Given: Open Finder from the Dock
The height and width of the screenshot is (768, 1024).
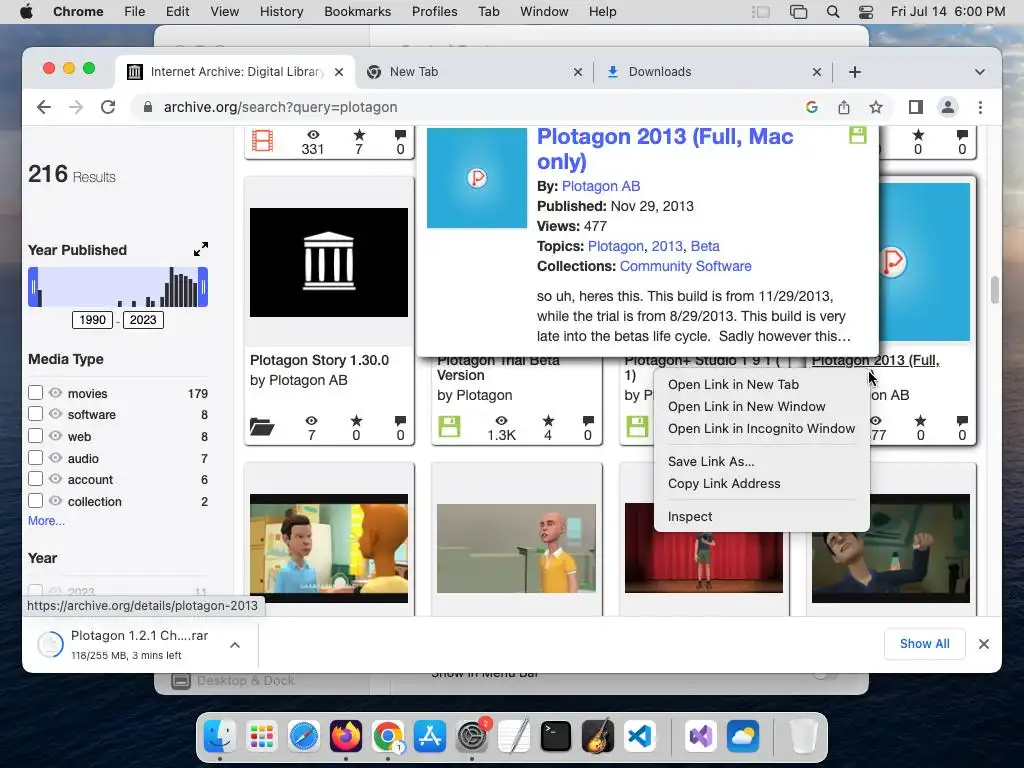Looking at the screenshot, I should click(219, 737).
